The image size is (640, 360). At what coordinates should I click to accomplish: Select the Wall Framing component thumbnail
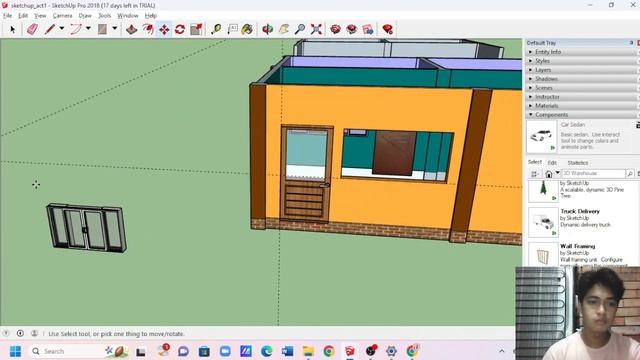tap(543, 256)
